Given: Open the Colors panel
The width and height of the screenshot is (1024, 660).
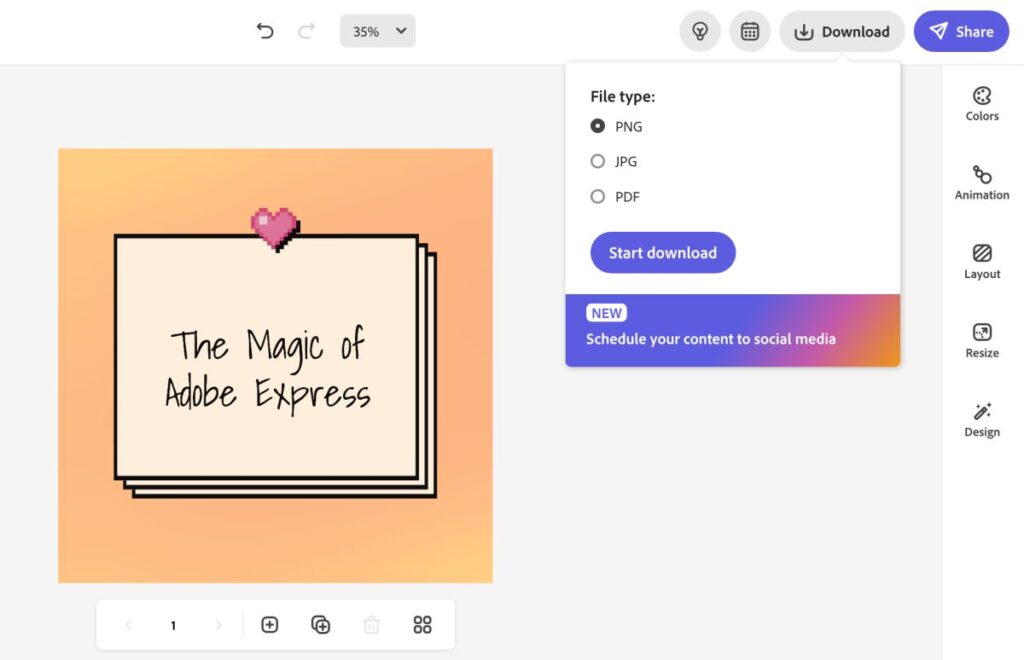Looking at the screenshot, I should click(x=981, y=103).
